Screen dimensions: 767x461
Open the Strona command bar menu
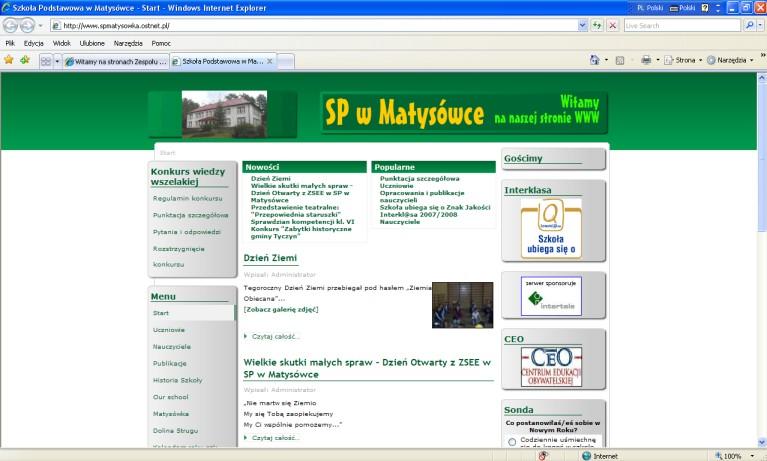coord(683,60)
